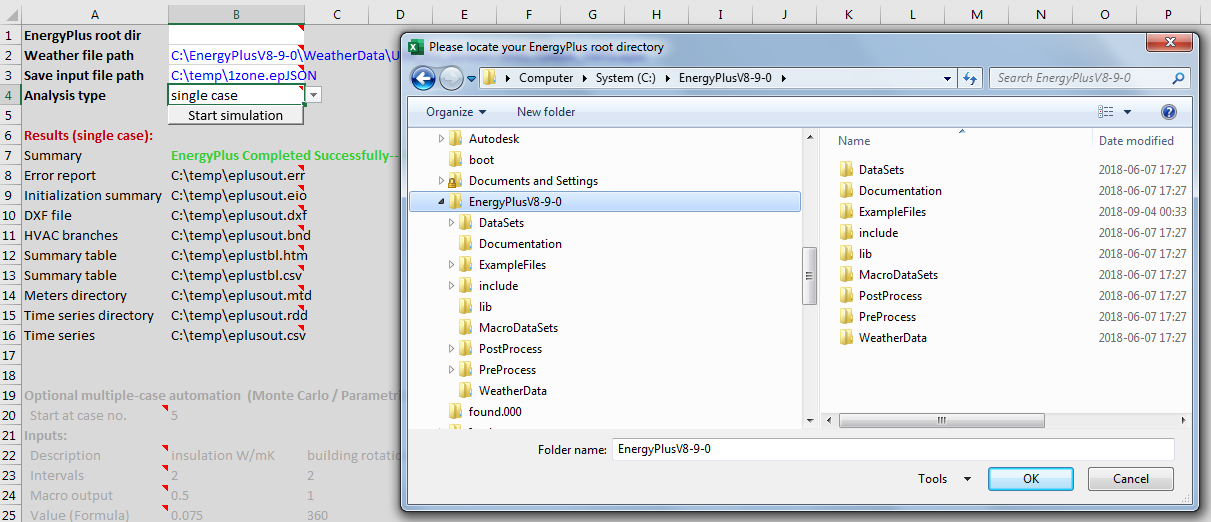Expand Documents and Settings tree node
The width and height of the screenshot is (1211, 522).
(441, 181)
